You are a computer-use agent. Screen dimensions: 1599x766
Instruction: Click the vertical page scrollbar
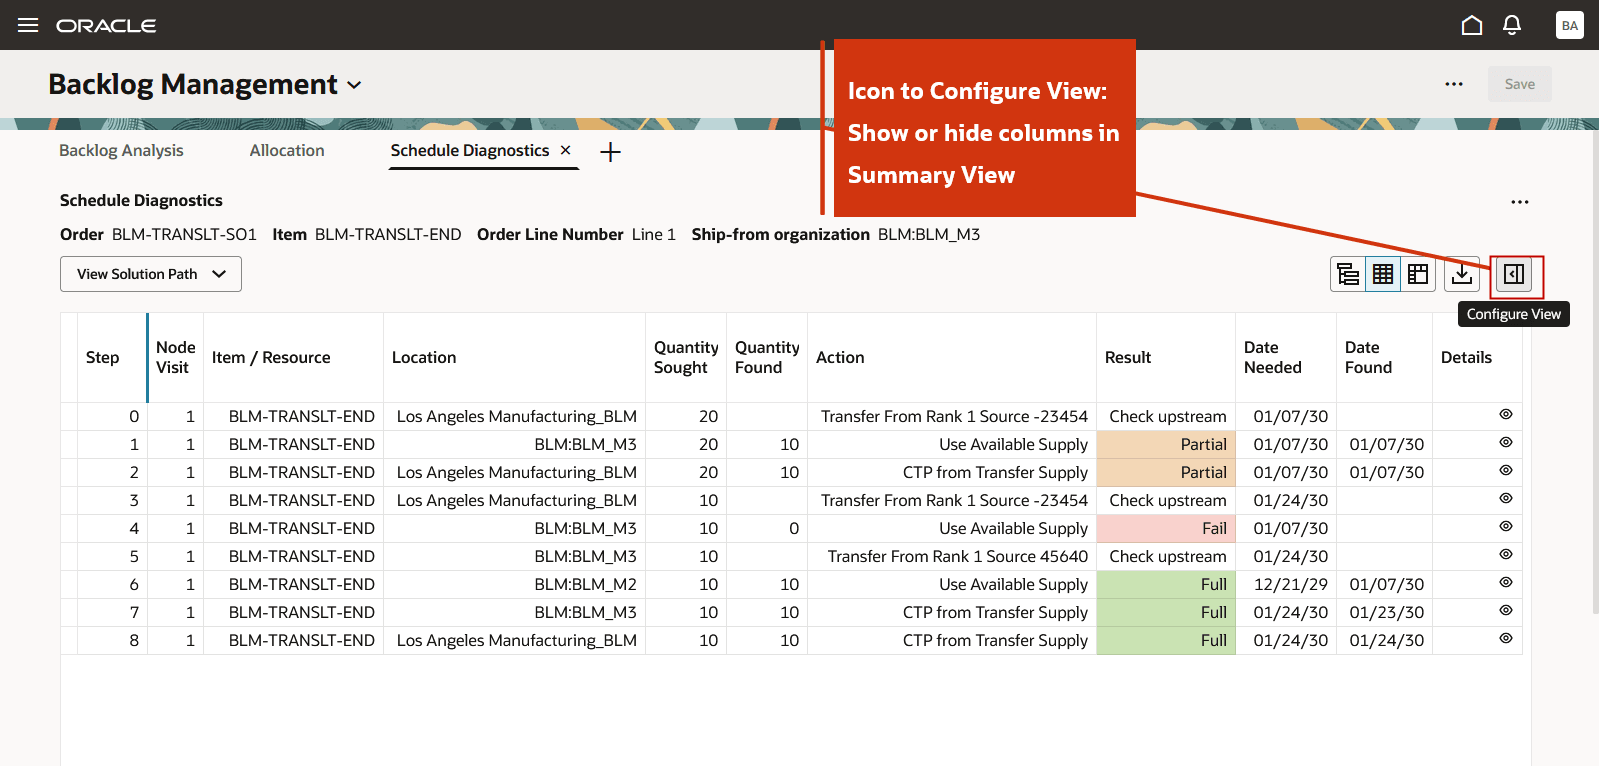coord(1595,370)
